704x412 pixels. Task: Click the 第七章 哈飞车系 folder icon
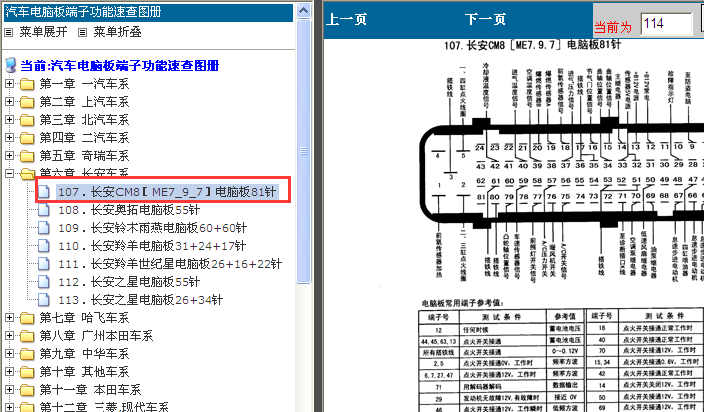[27, 318]
